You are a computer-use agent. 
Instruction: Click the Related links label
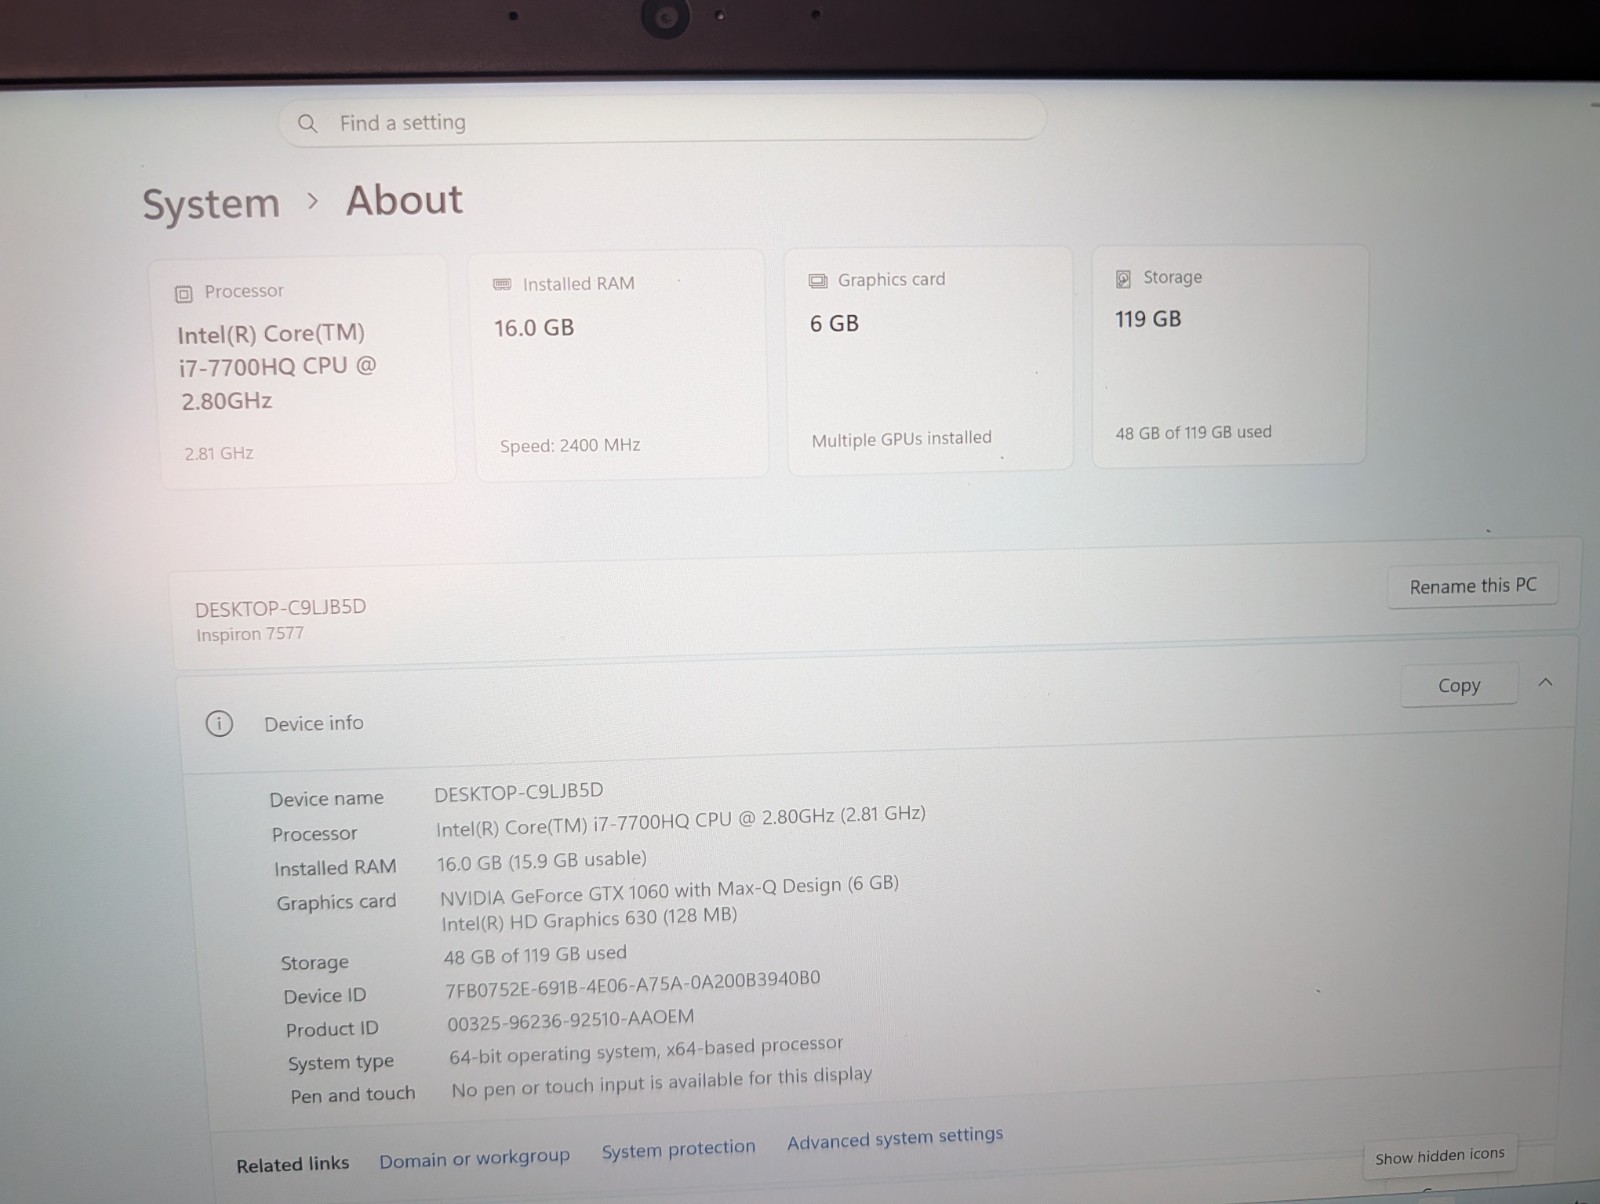click(292, 1164)
